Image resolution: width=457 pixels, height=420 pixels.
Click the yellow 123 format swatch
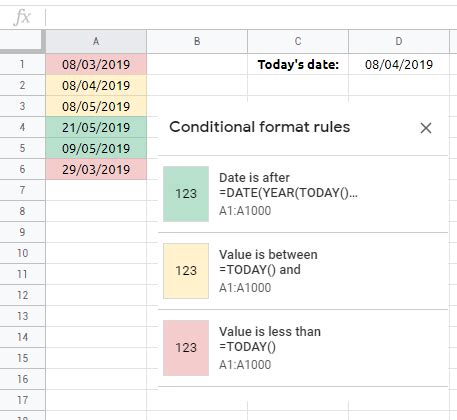186,271
